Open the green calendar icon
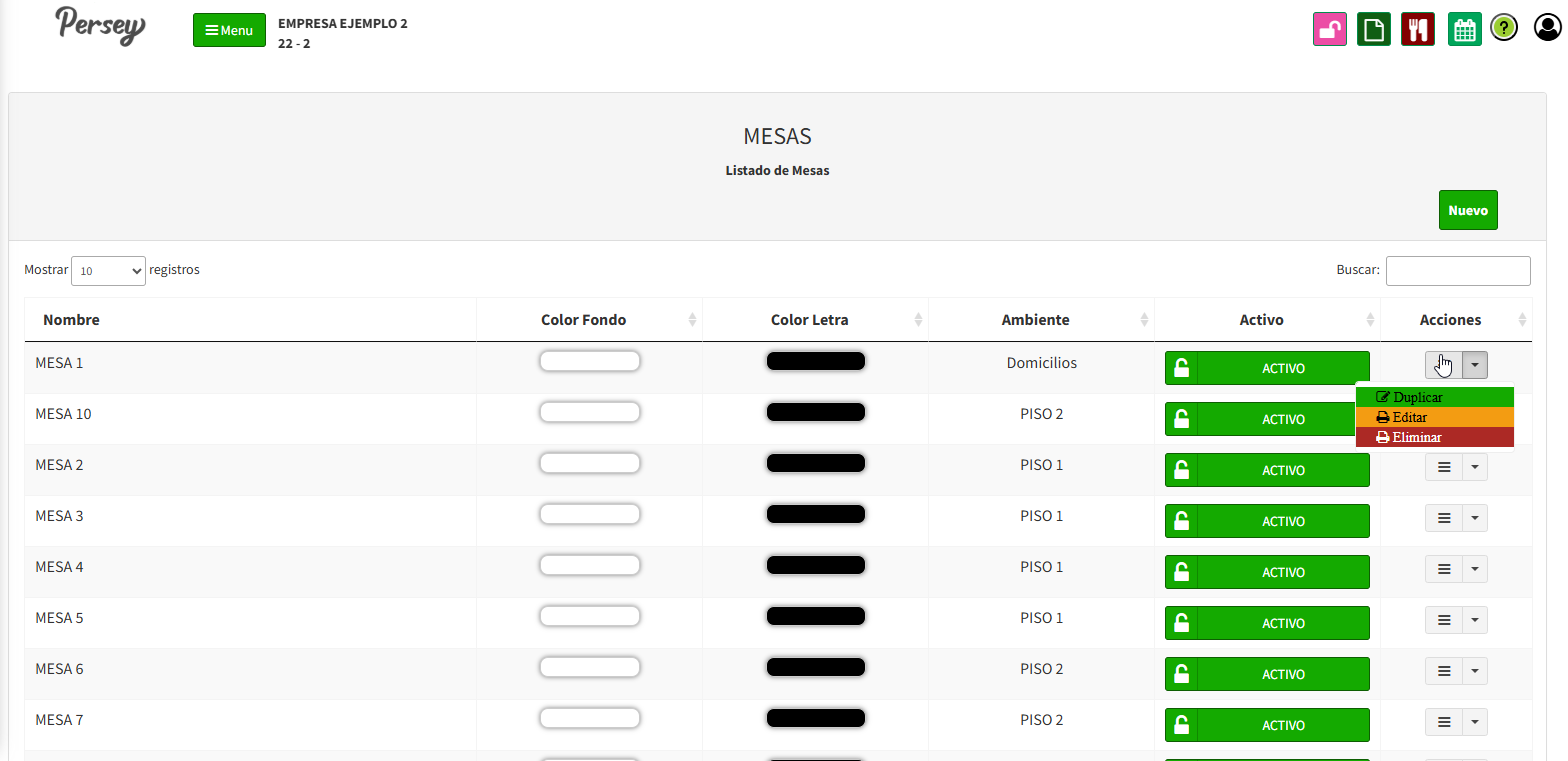Screen dimensions: 1568x761 pyautogui.click(x=1465, y=30)
